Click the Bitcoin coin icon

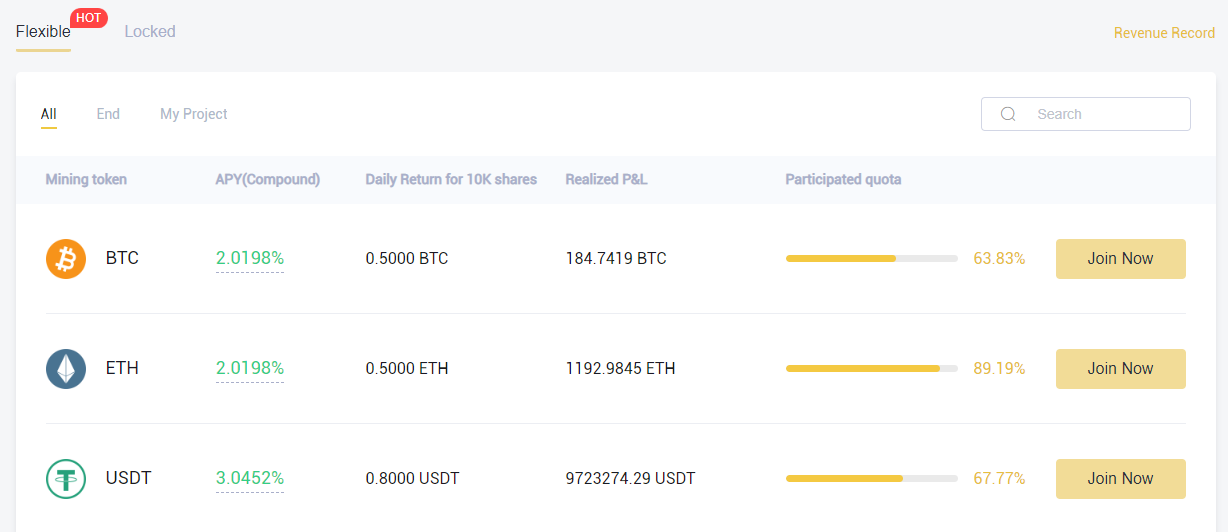point(66,259)
